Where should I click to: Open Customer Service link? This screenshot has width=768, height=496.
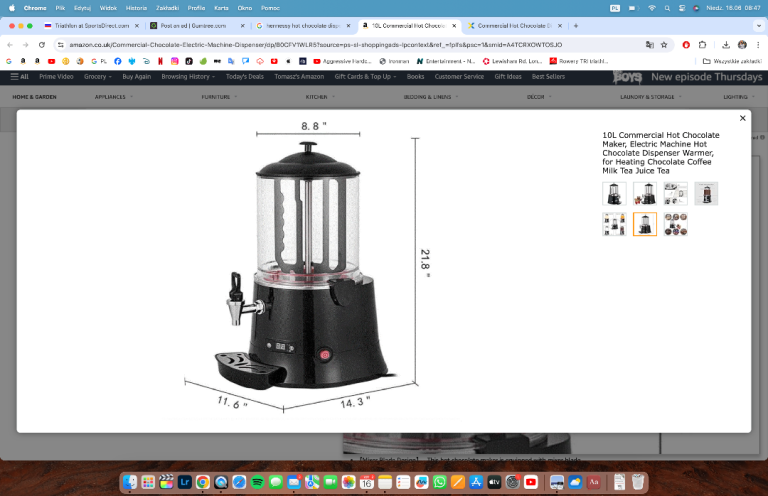[x=459, y=76]
